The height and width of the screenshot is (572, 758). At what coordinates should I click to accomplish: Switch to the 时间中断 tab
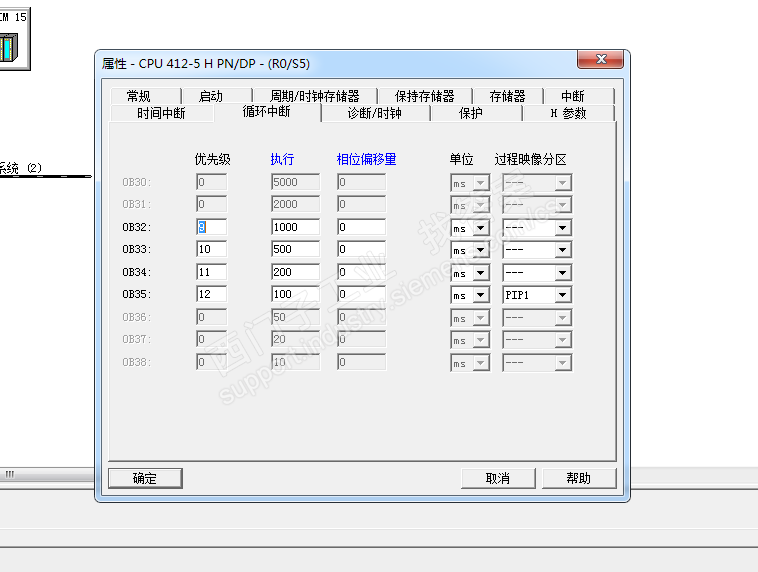[161, 113]
